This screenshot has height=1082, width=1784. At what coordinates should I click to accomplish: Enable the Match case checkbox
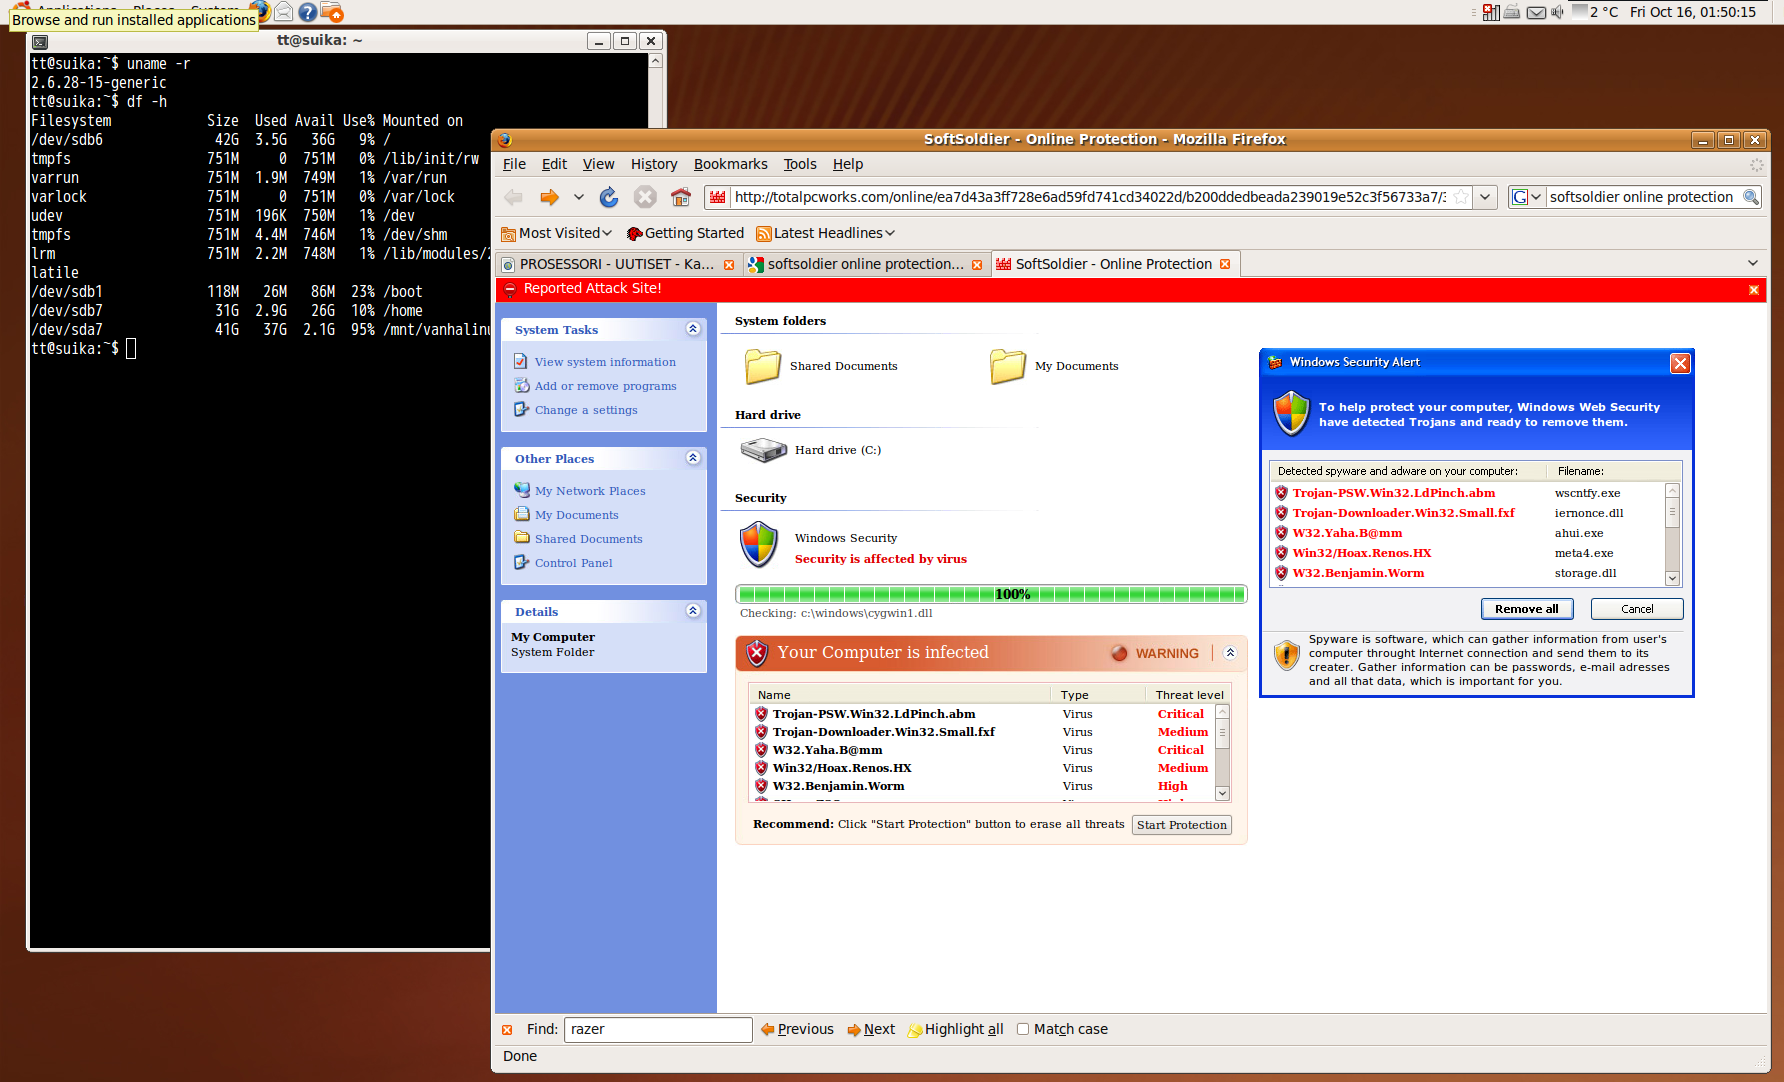pos(1023,1029)
